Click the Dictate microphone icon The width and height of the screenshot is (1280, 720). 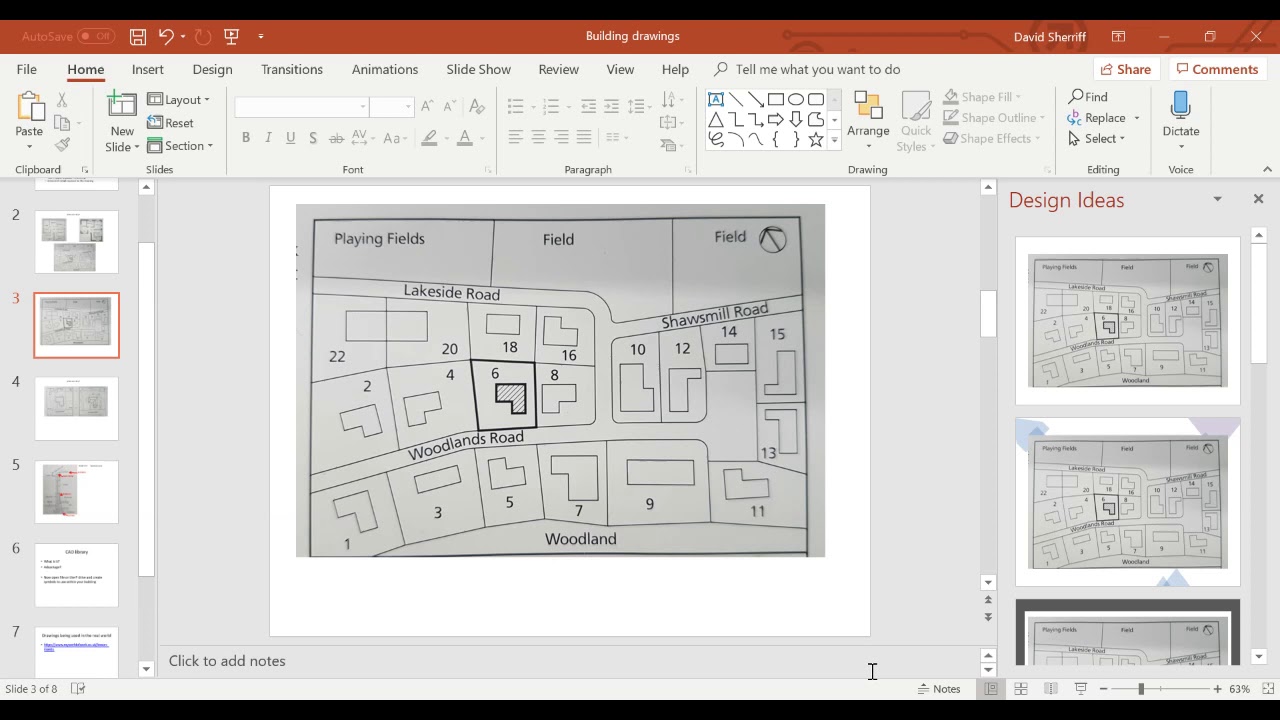tap(1180, 107)
